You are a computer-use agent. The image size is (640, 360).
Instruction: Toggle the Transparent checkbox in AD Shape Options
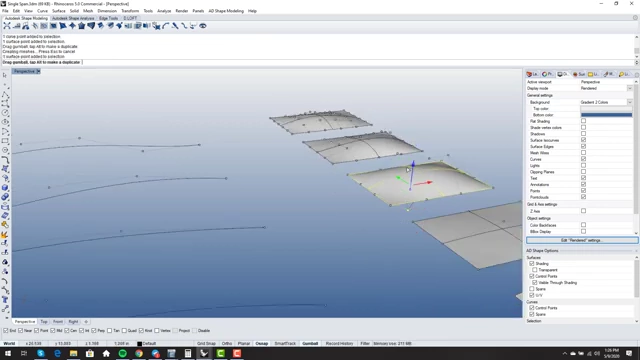coord(535,270)
